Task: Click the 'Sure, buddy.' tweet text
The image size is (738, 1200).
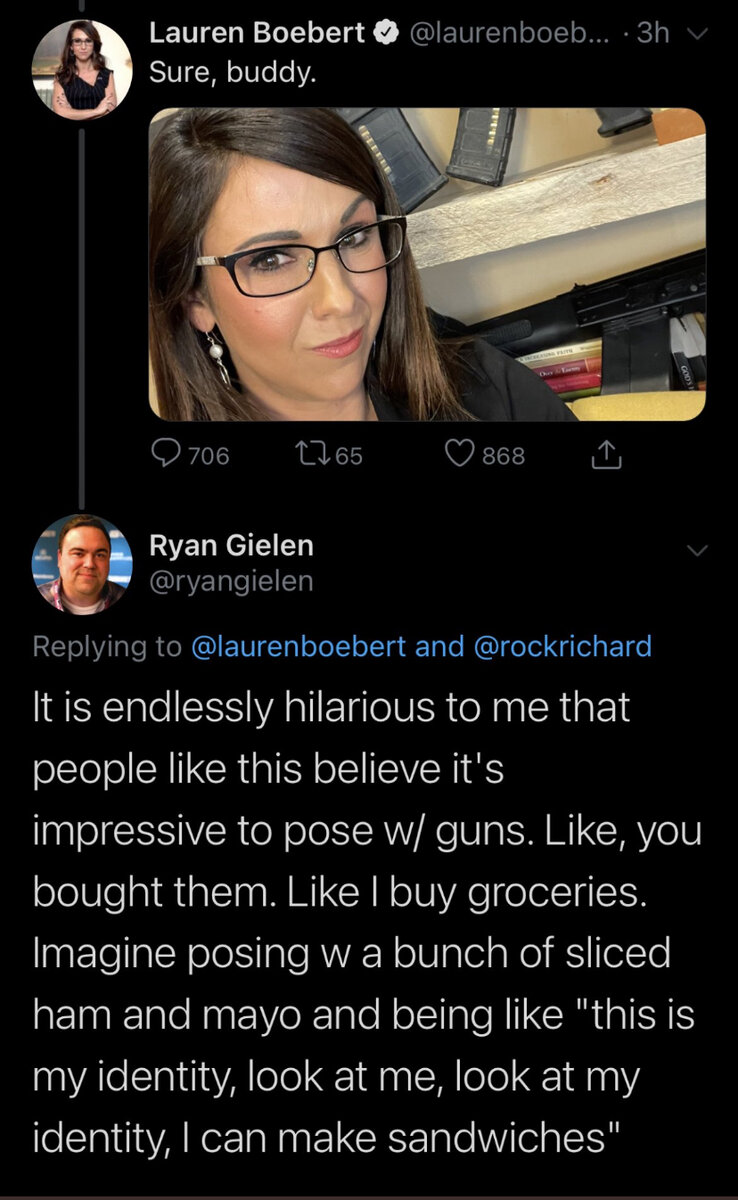Action: (232, 73)
